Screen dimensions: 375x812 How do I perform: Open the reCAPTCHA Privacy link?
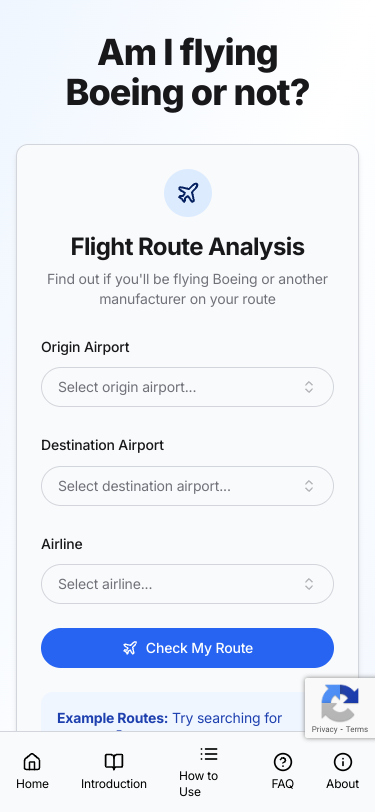point(324,729)
